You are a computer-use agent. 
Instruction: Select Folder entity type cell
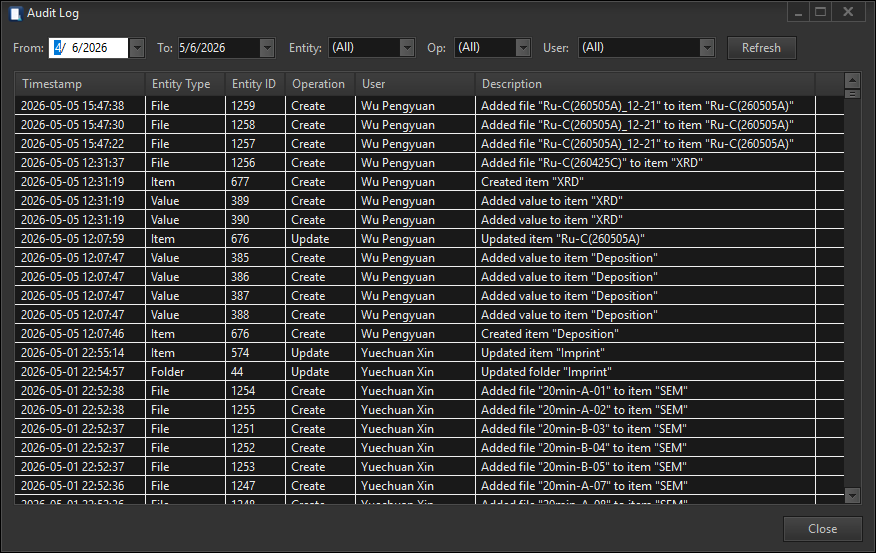point(185,371)
